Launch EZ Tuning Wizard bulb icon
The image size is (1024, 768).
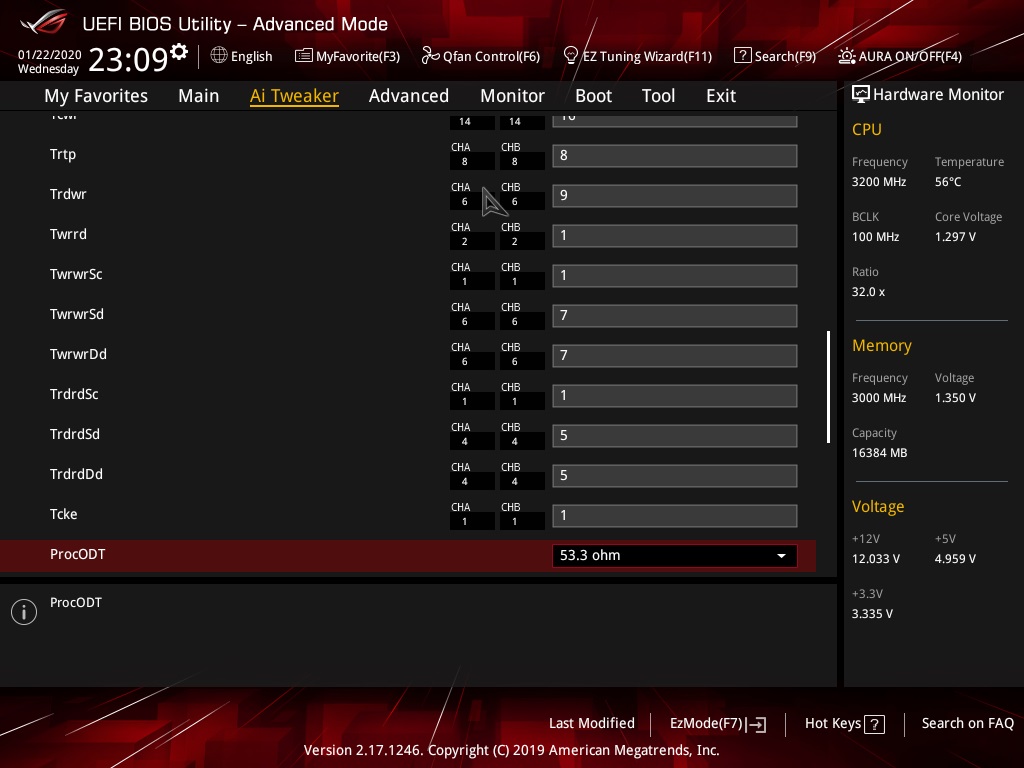570,56
